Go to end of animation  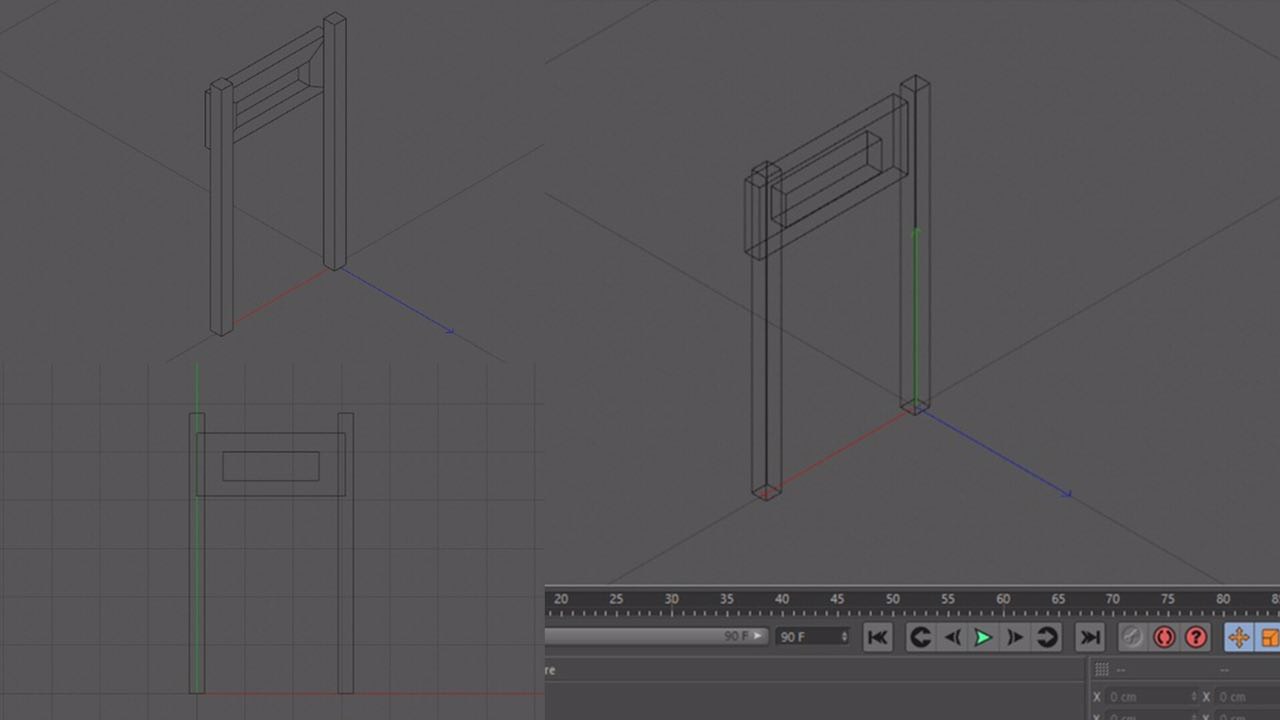click(1089, 637)
